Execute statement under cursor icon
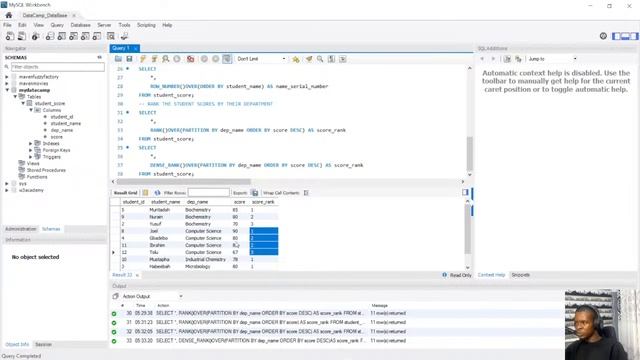Screen dimensions: 640x360 154,59
